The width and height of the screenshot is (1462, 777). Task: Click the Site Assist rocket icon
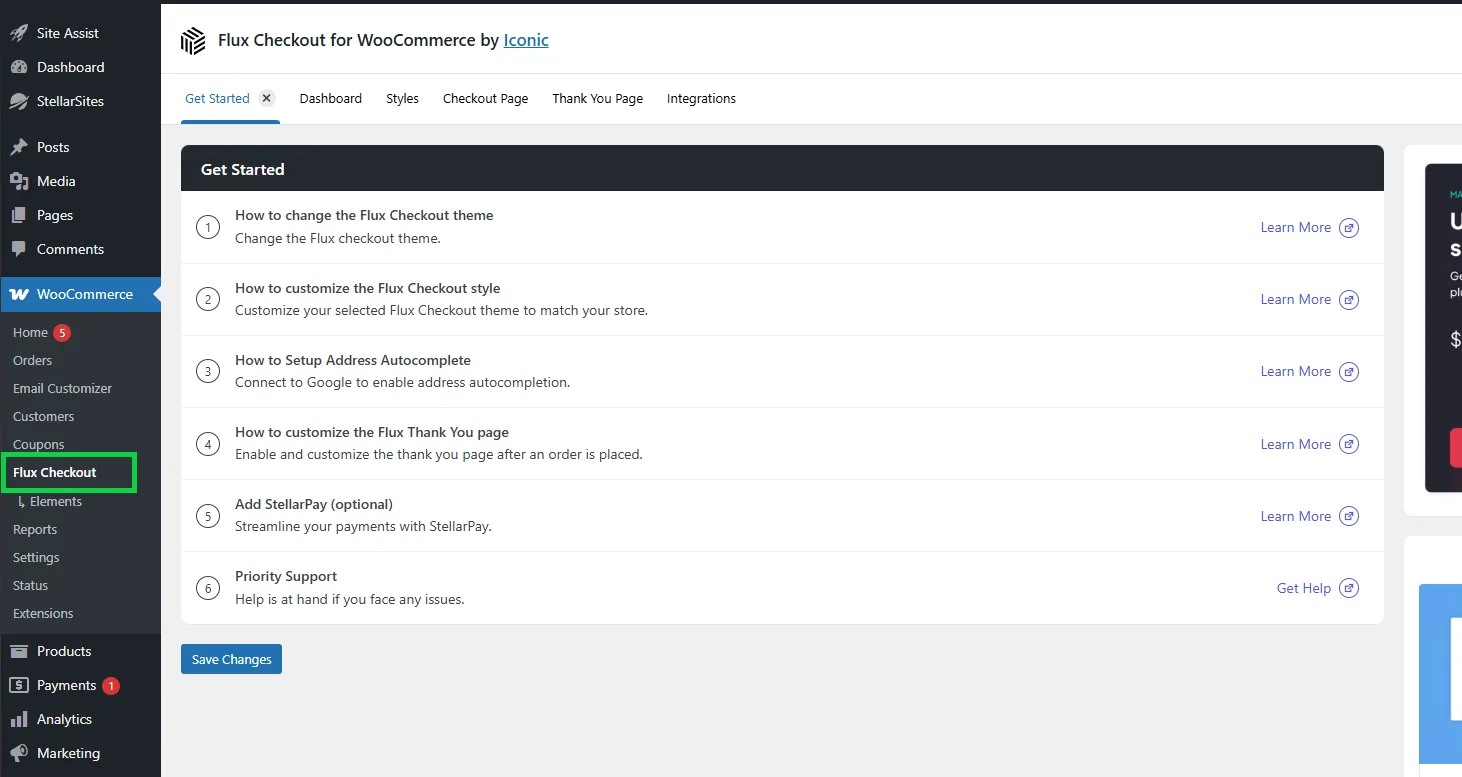tap(18, 33)
